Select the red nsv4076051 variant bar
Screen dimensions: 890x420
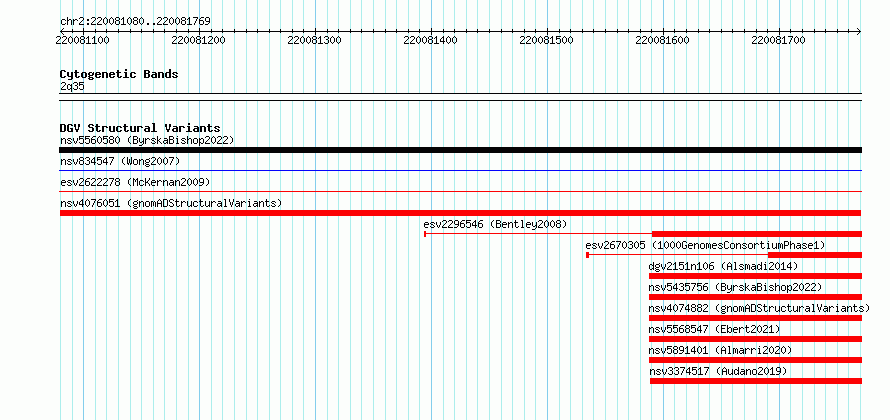coord(460,213)
